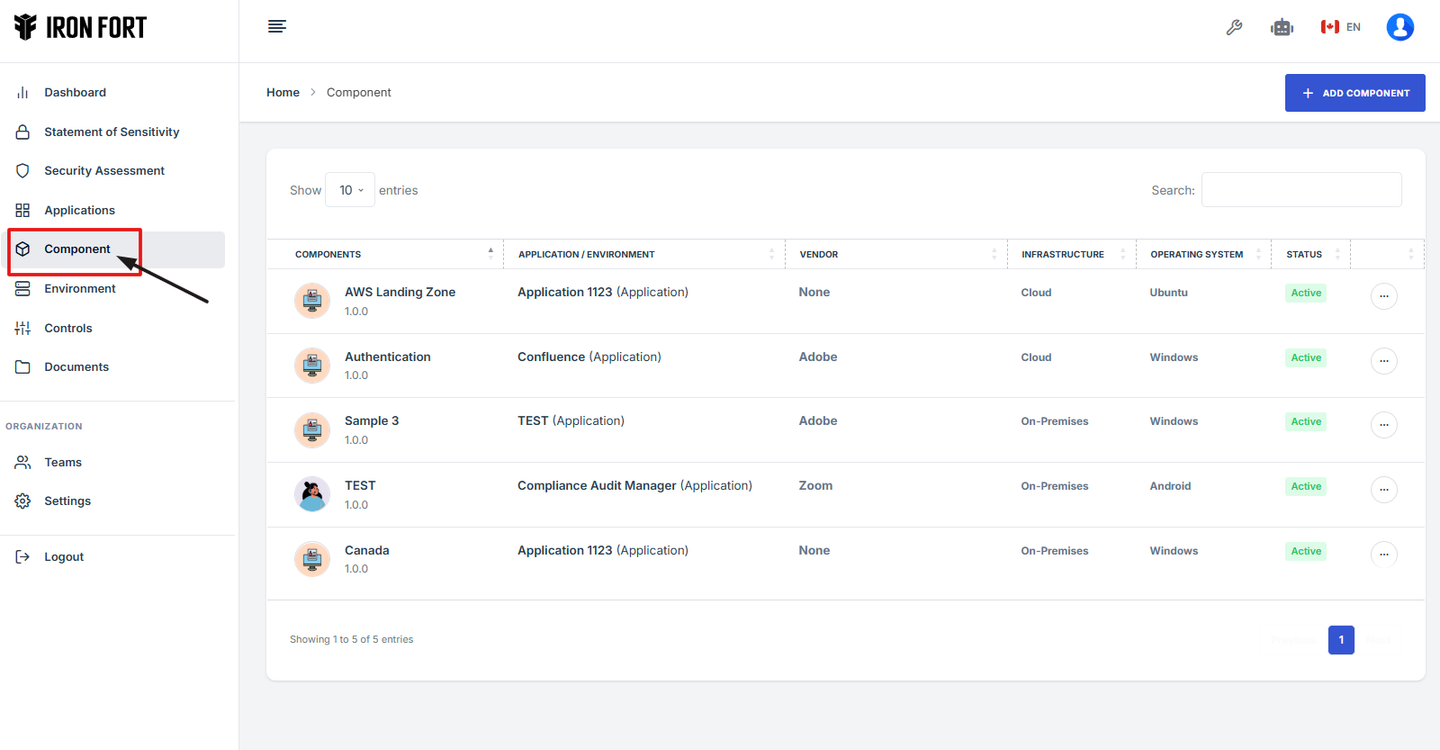Expand the Show entries count dropdown
This screenshot has width=1440, height=750.
(x=349, y=190)
